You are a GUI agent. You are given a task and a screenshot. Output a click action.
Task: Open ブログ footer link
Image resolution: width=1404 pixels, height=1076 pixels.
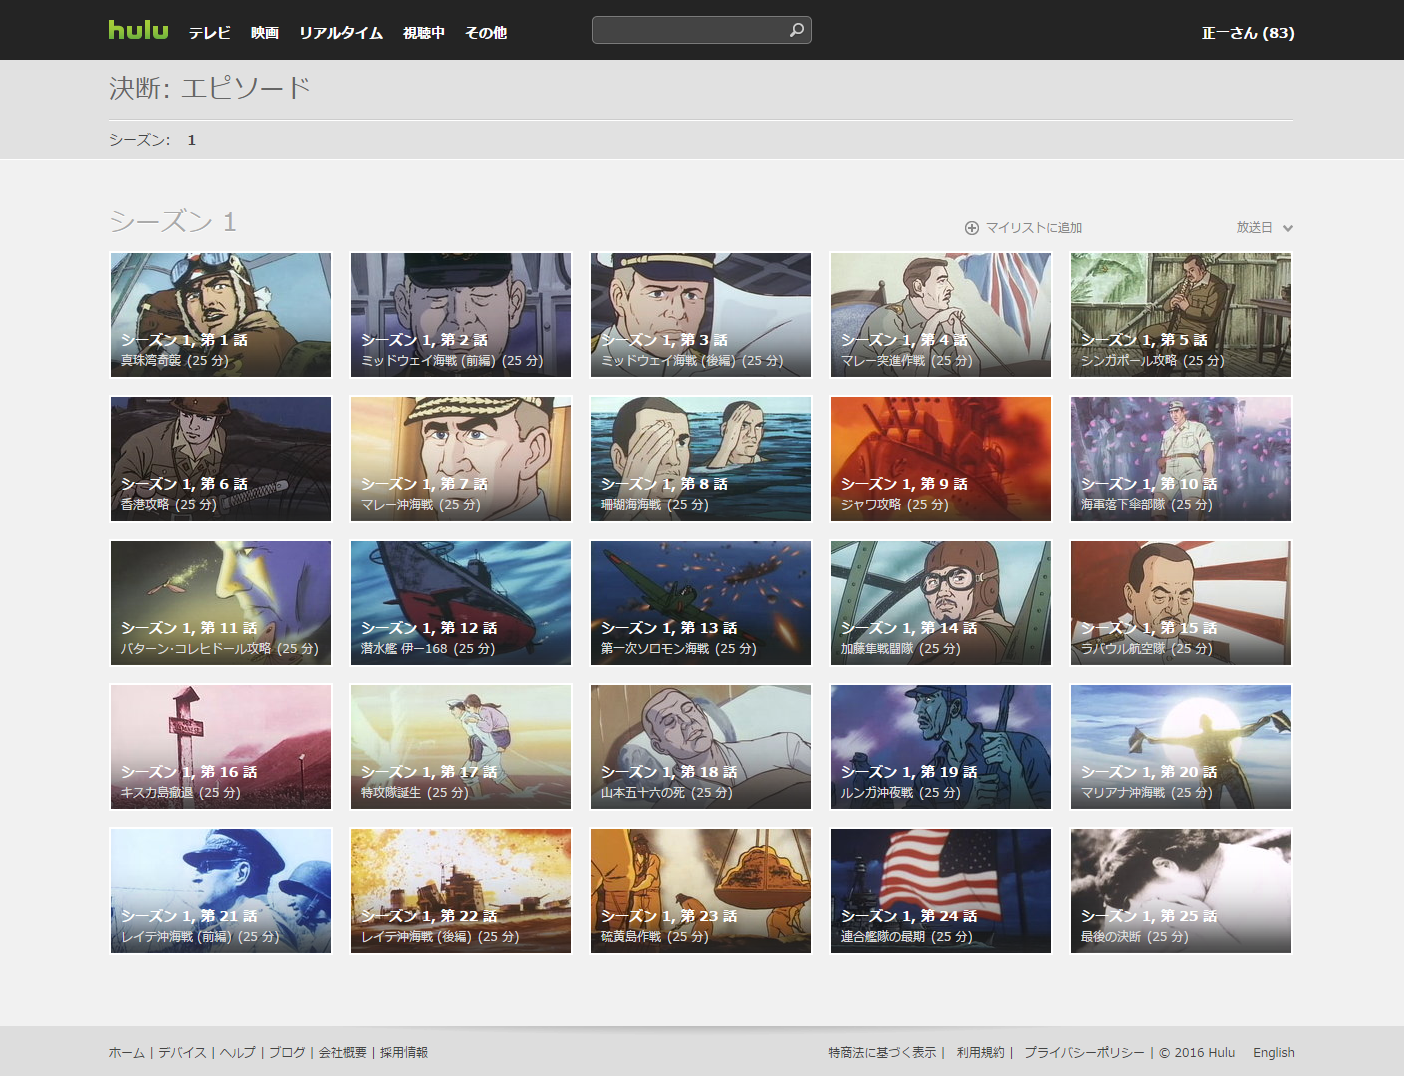(287, 1053)
